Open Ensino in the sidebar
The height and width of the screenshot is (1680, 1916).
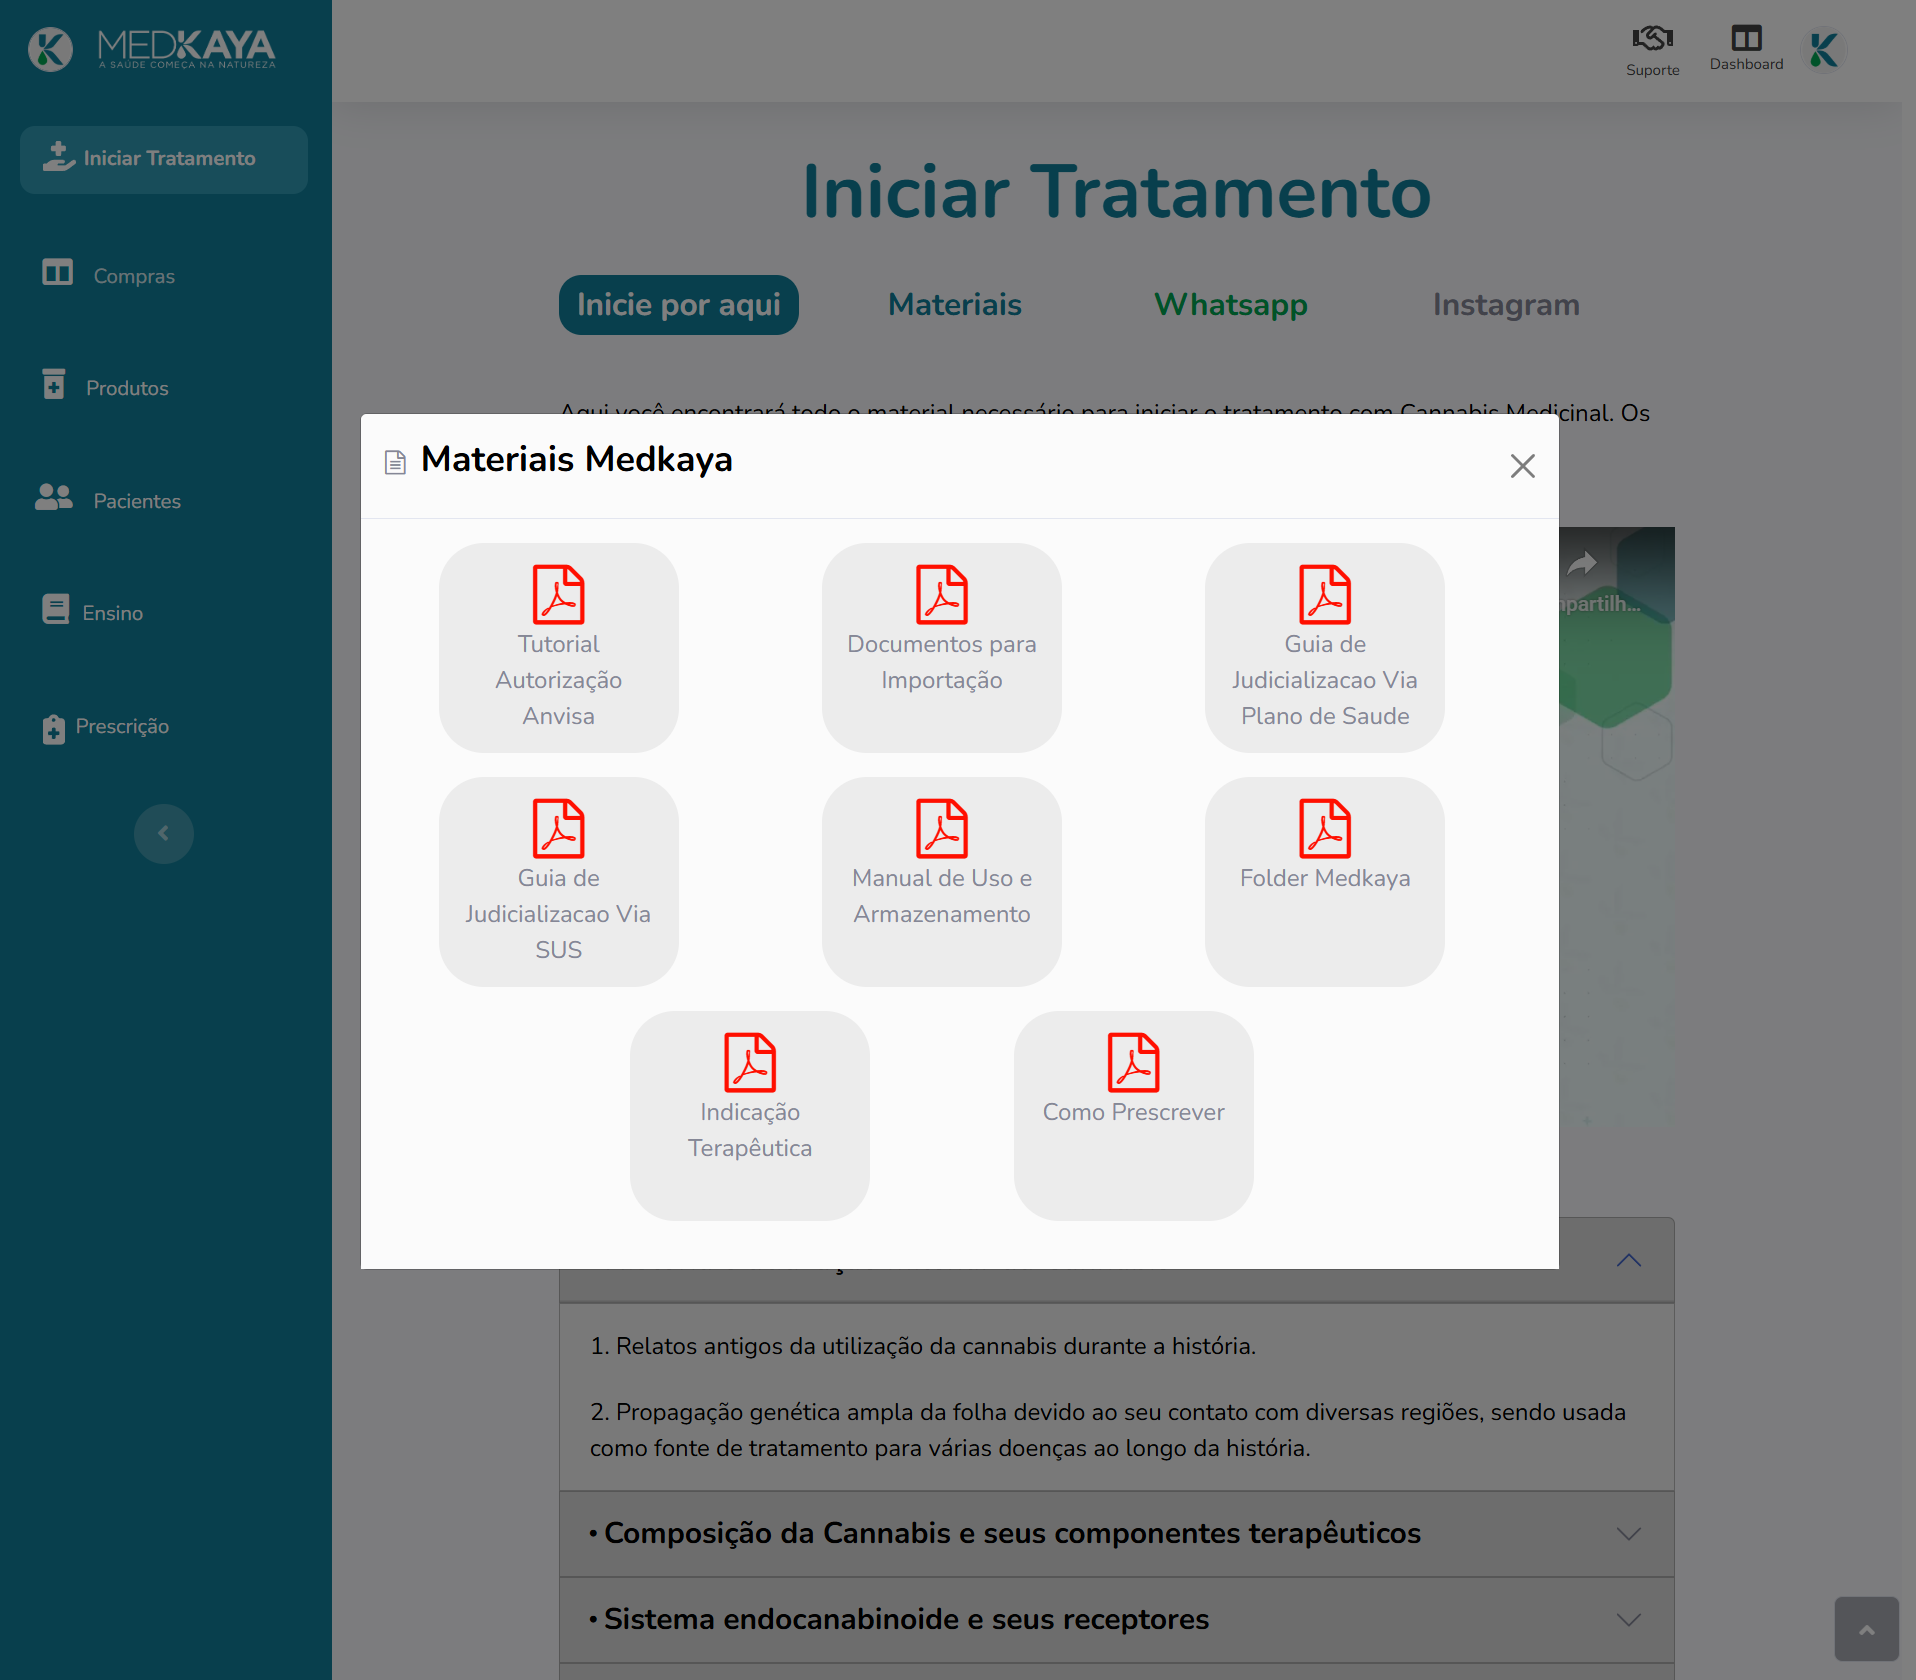pyautogui.click(x=113, y=613)
